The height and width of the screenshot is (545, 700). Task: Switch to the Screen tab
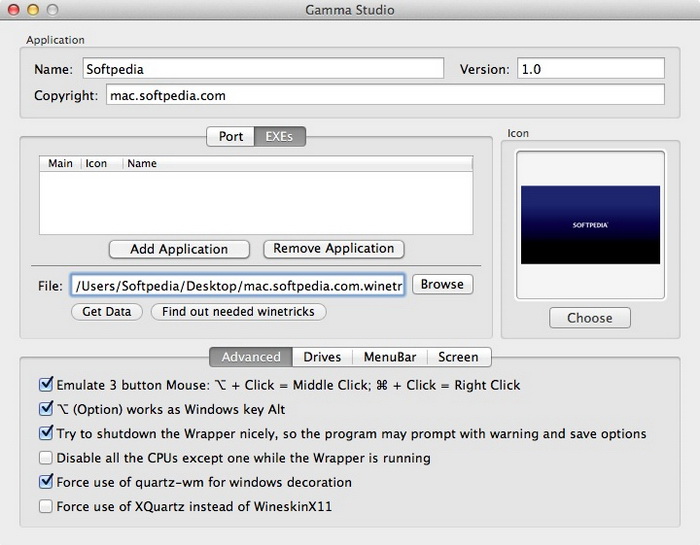click(x=458, y=357)
